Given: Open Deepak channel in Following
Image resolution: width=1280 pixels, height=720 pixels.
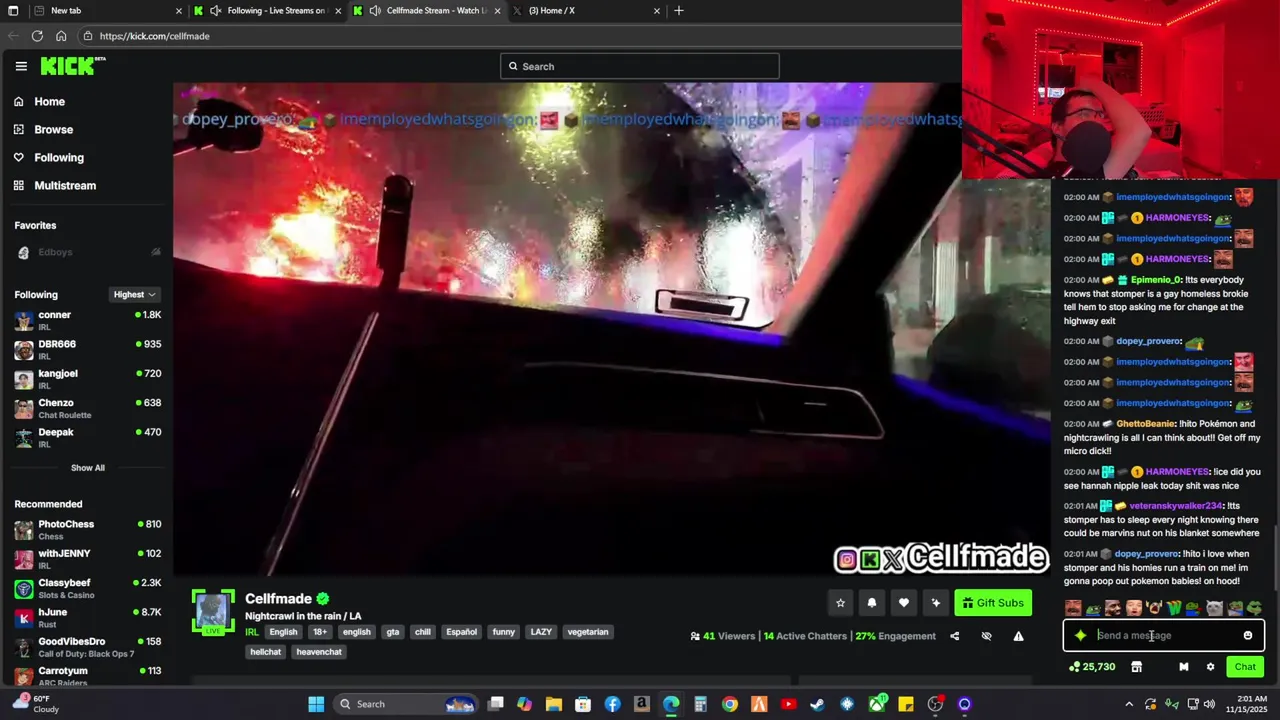Looking at the screenshot, I should [87, 438].
